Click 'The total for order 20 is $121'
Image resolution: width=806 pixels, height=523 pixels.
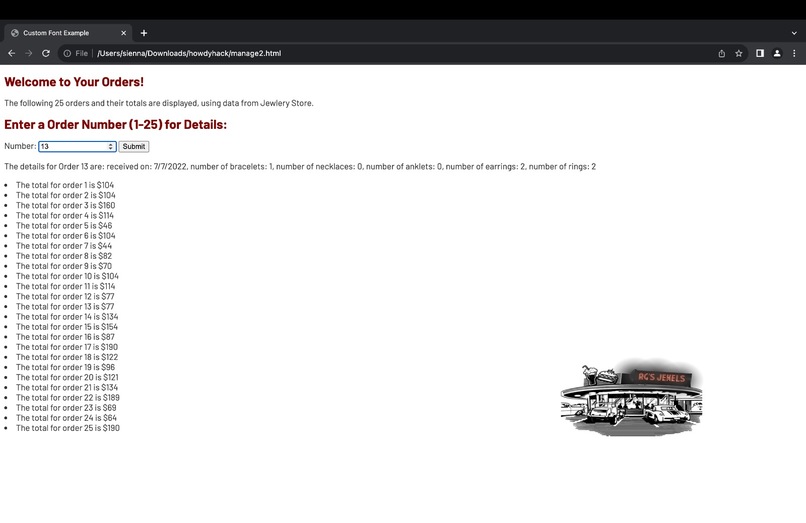[x=67, y=377]
